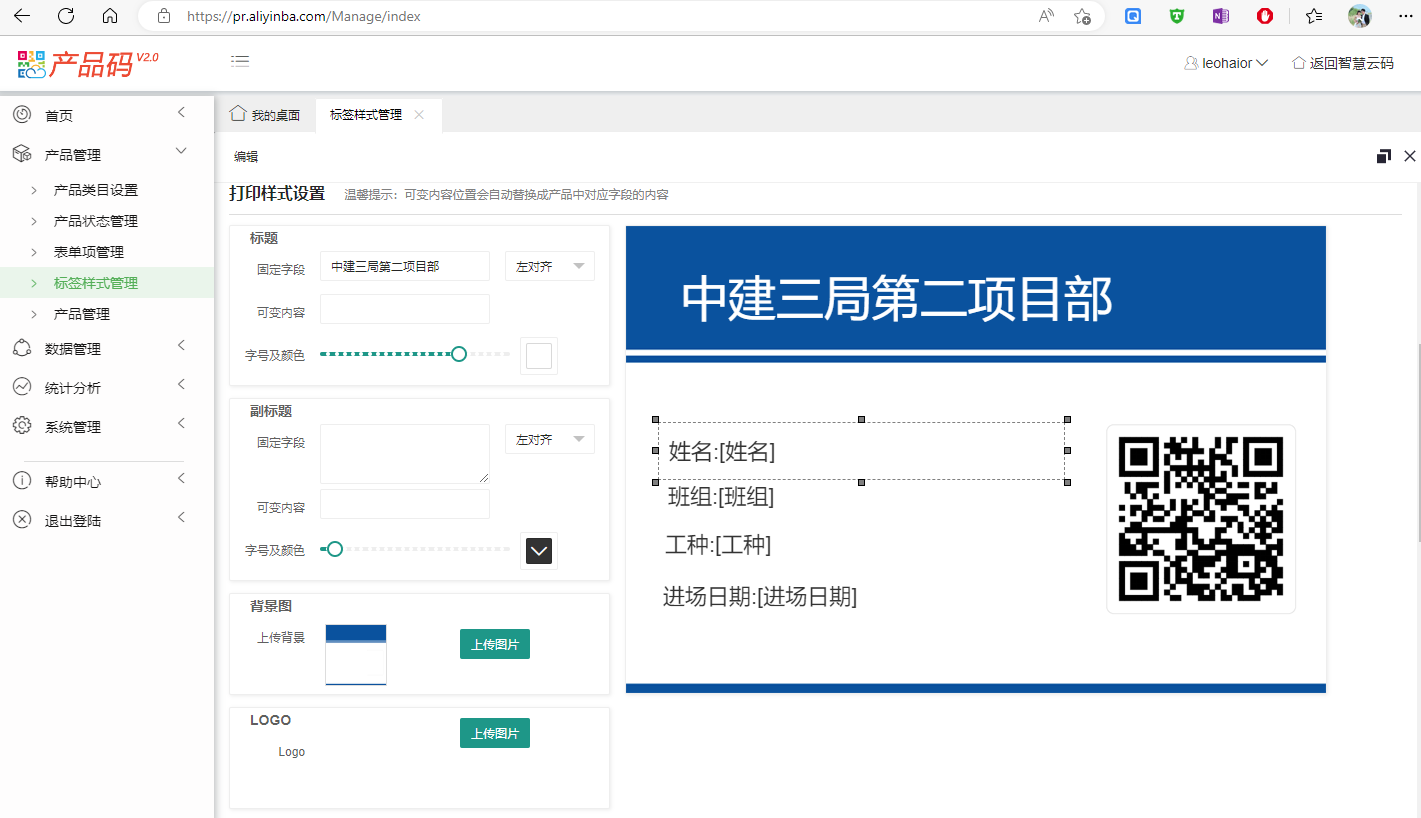This screenshot has height=818, width=1421.
Task: Click the title font size slider handle
Action: 459,354
